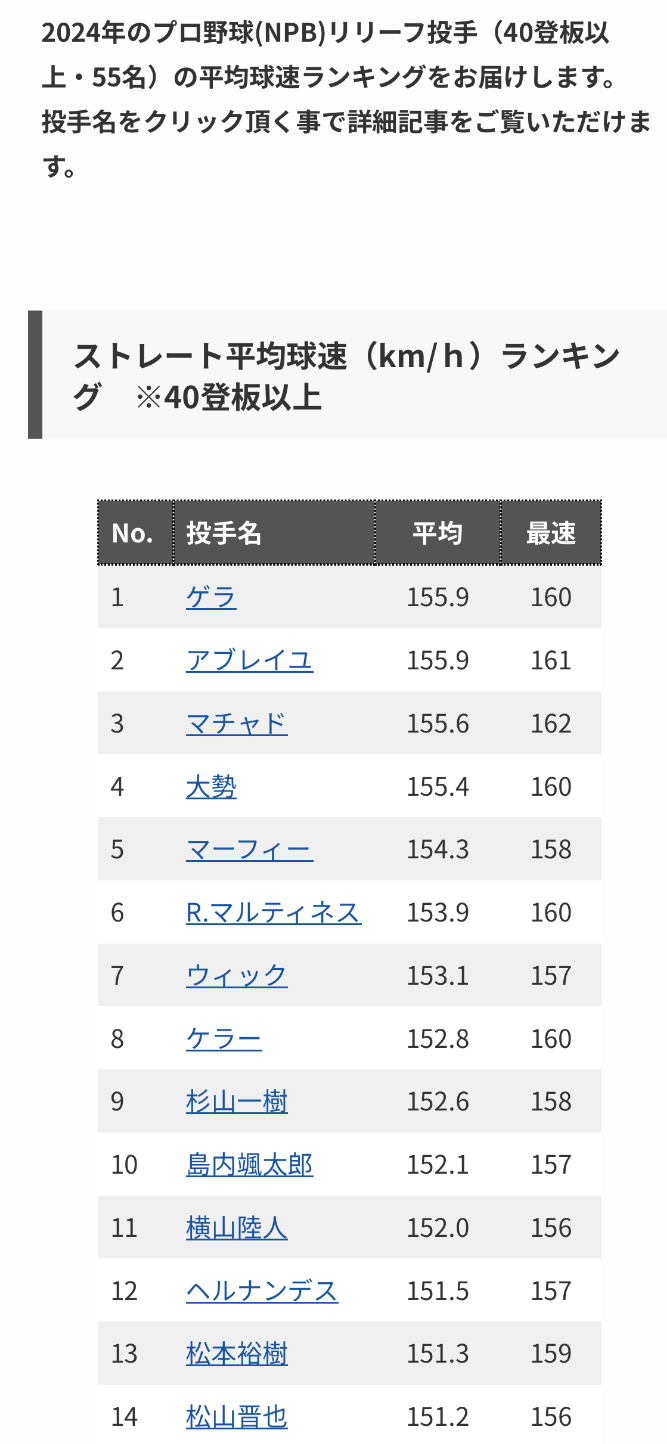The height and width of the screenshot is (1444, 667).
Task: Open the ゲラ pitcher article link
Action: click(x=211, y=597)
